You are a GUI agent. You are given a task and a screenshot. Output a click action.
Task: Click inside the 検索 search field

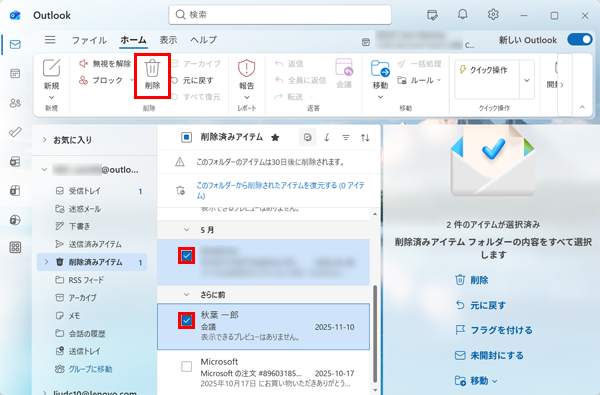(x=280, y=15)
